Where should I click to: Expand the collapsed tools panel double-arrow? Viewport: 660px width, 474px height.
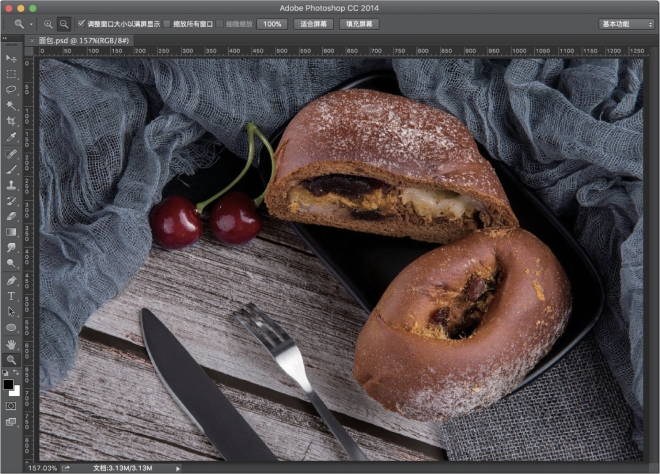pyautogui.click(x=5, y=38)
